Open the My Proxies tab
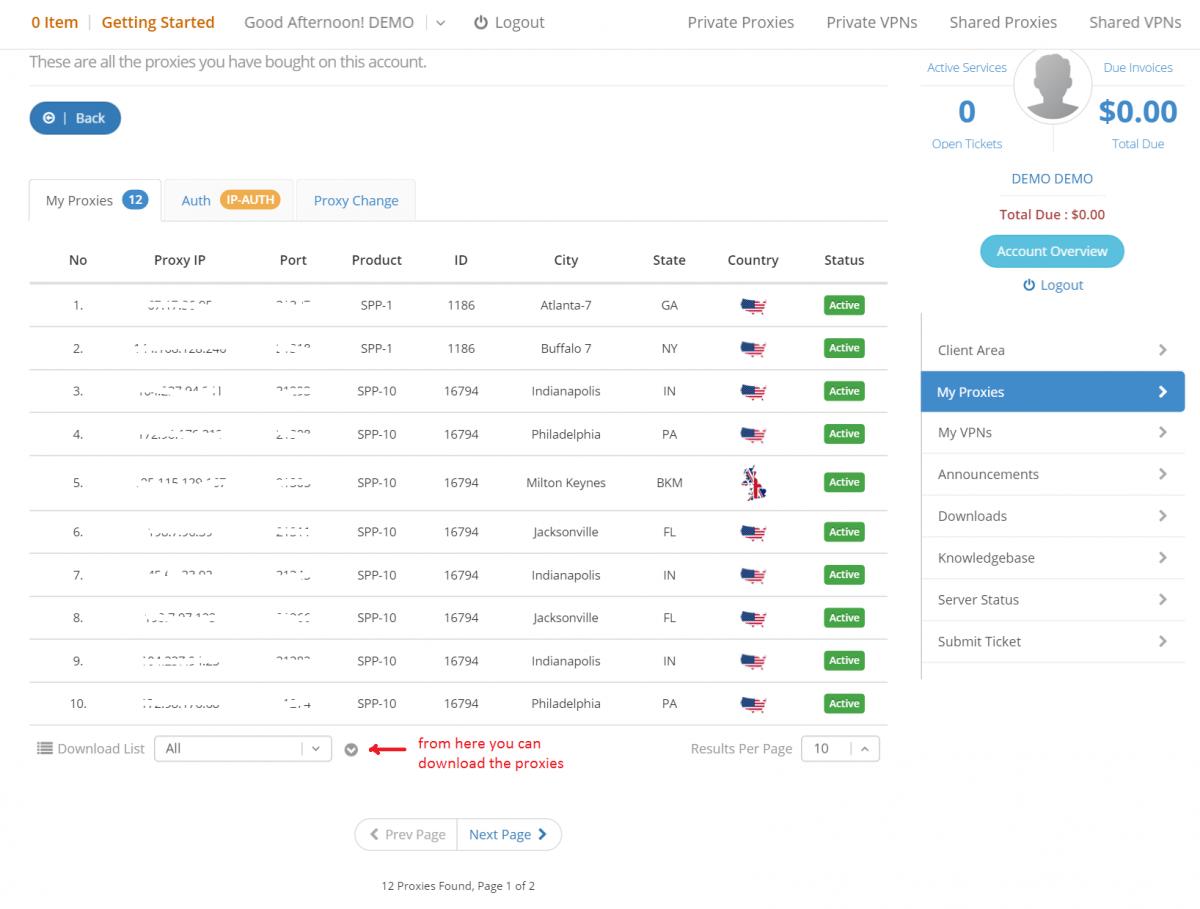The image size is (1200, 909). point(96,200)
